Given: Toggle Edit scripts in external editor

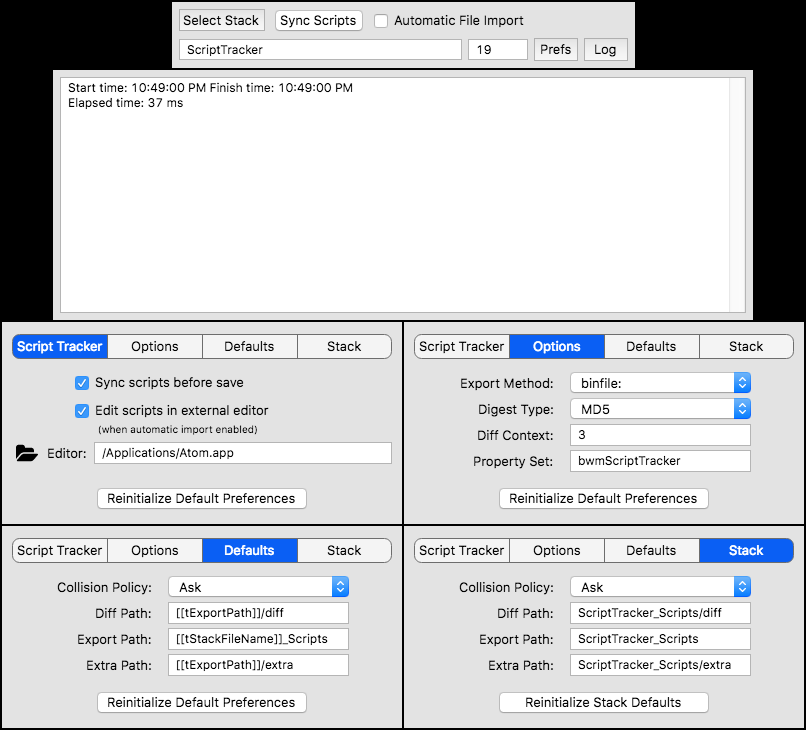Looking at the screenshot, I should point(83,411).
